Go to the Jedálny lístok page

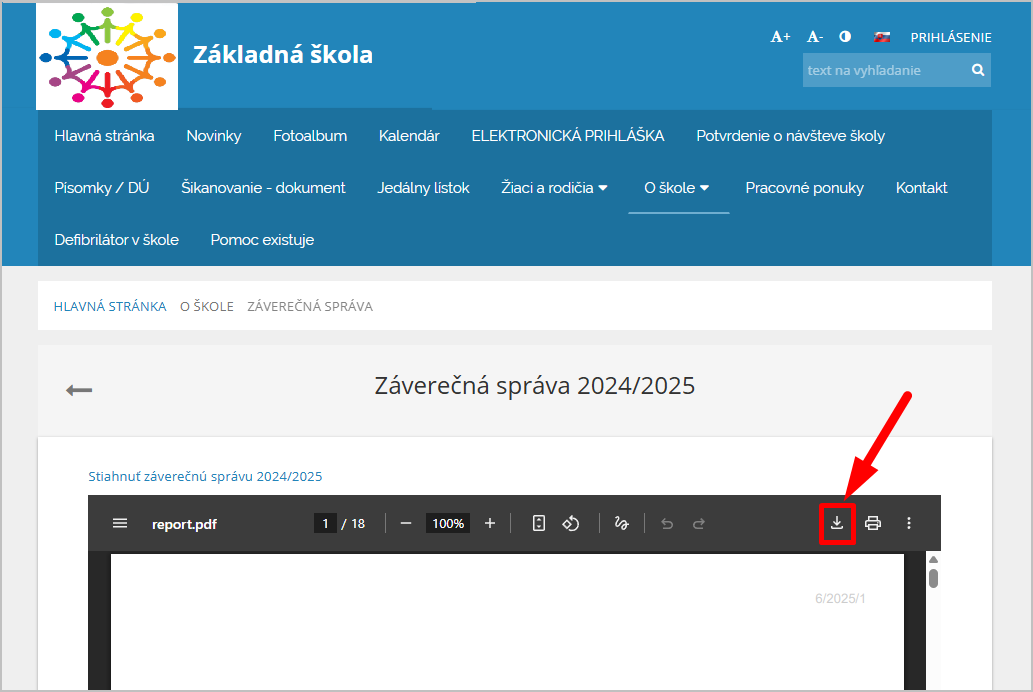coord(423,188)
